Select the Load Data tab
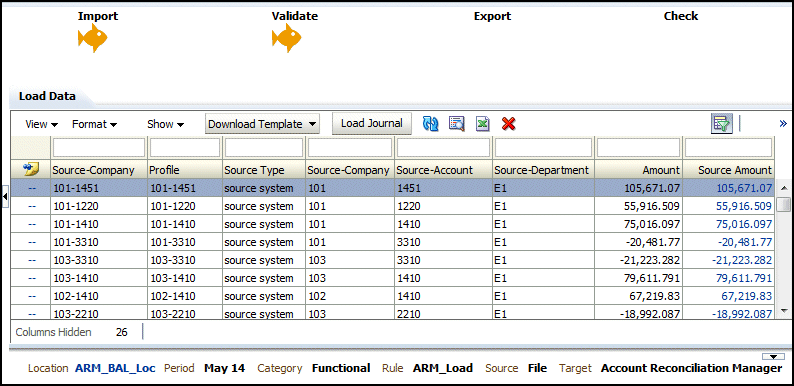Viewport: 794px width, 386px height. point(48,96)
